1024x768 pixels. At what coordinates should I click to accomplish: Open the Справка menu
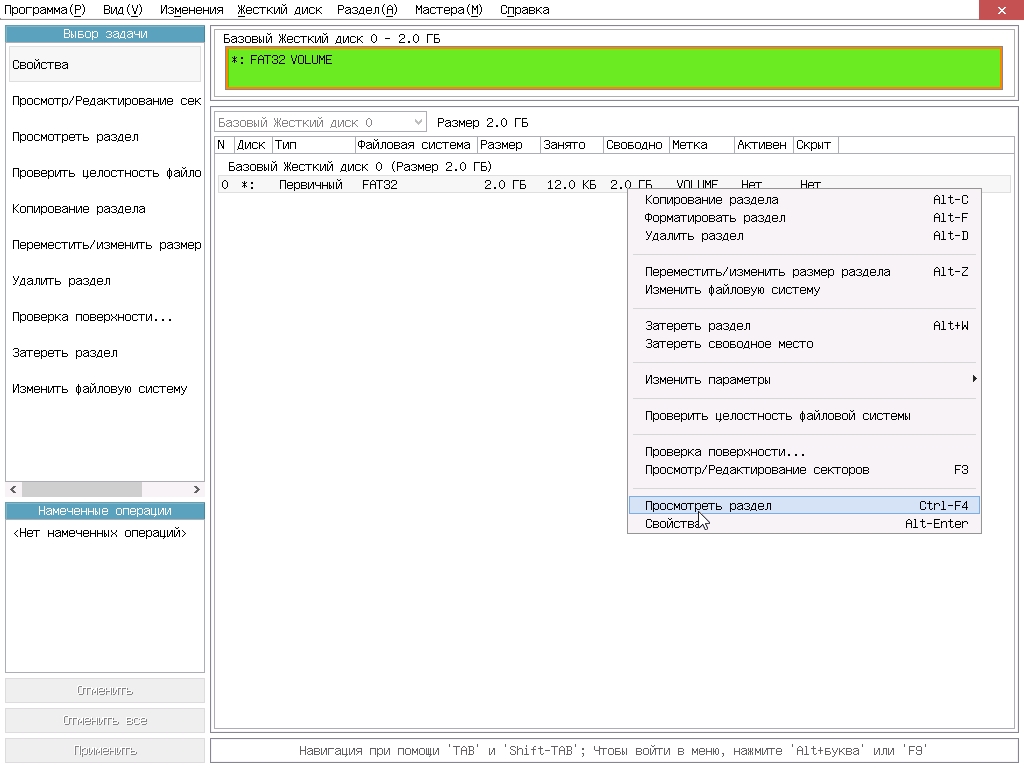[524, 10]
